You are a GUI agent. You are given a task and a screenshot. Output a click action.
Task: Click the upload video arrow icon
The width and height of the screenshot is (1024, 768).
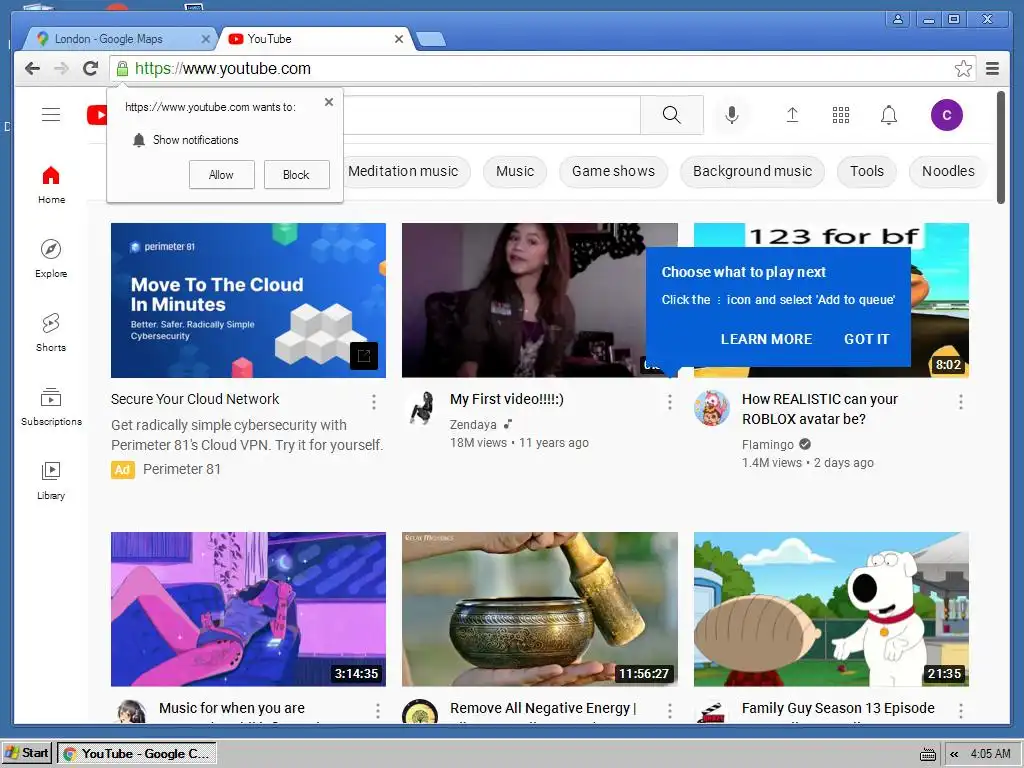click(792, 115)
